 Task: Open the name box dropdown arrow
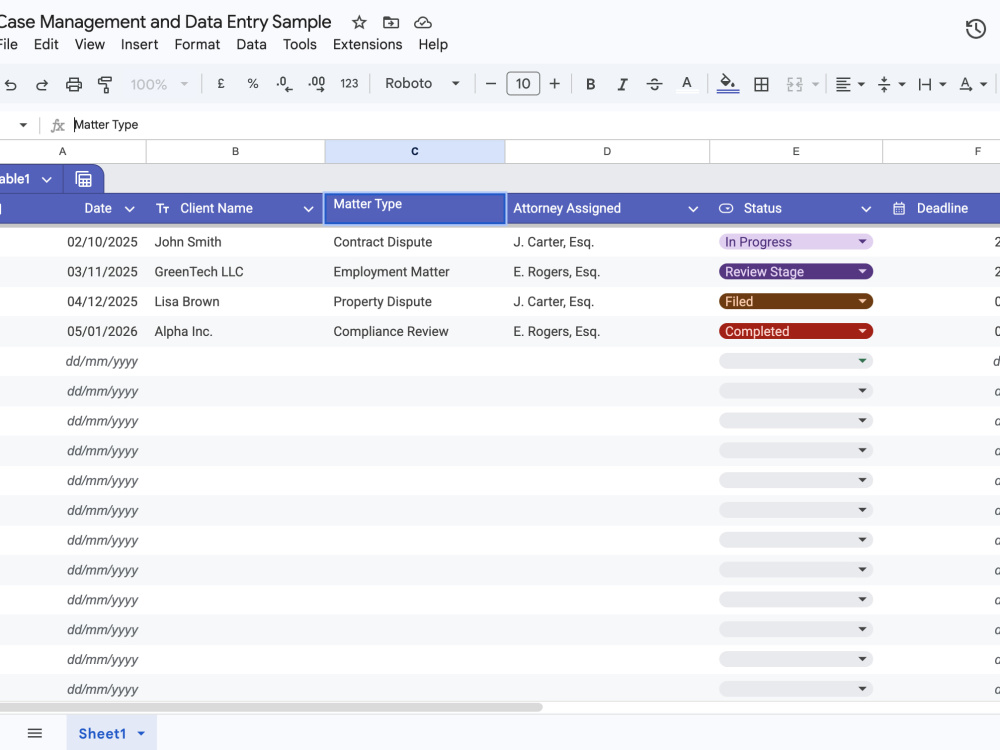(x=23, y=125)
